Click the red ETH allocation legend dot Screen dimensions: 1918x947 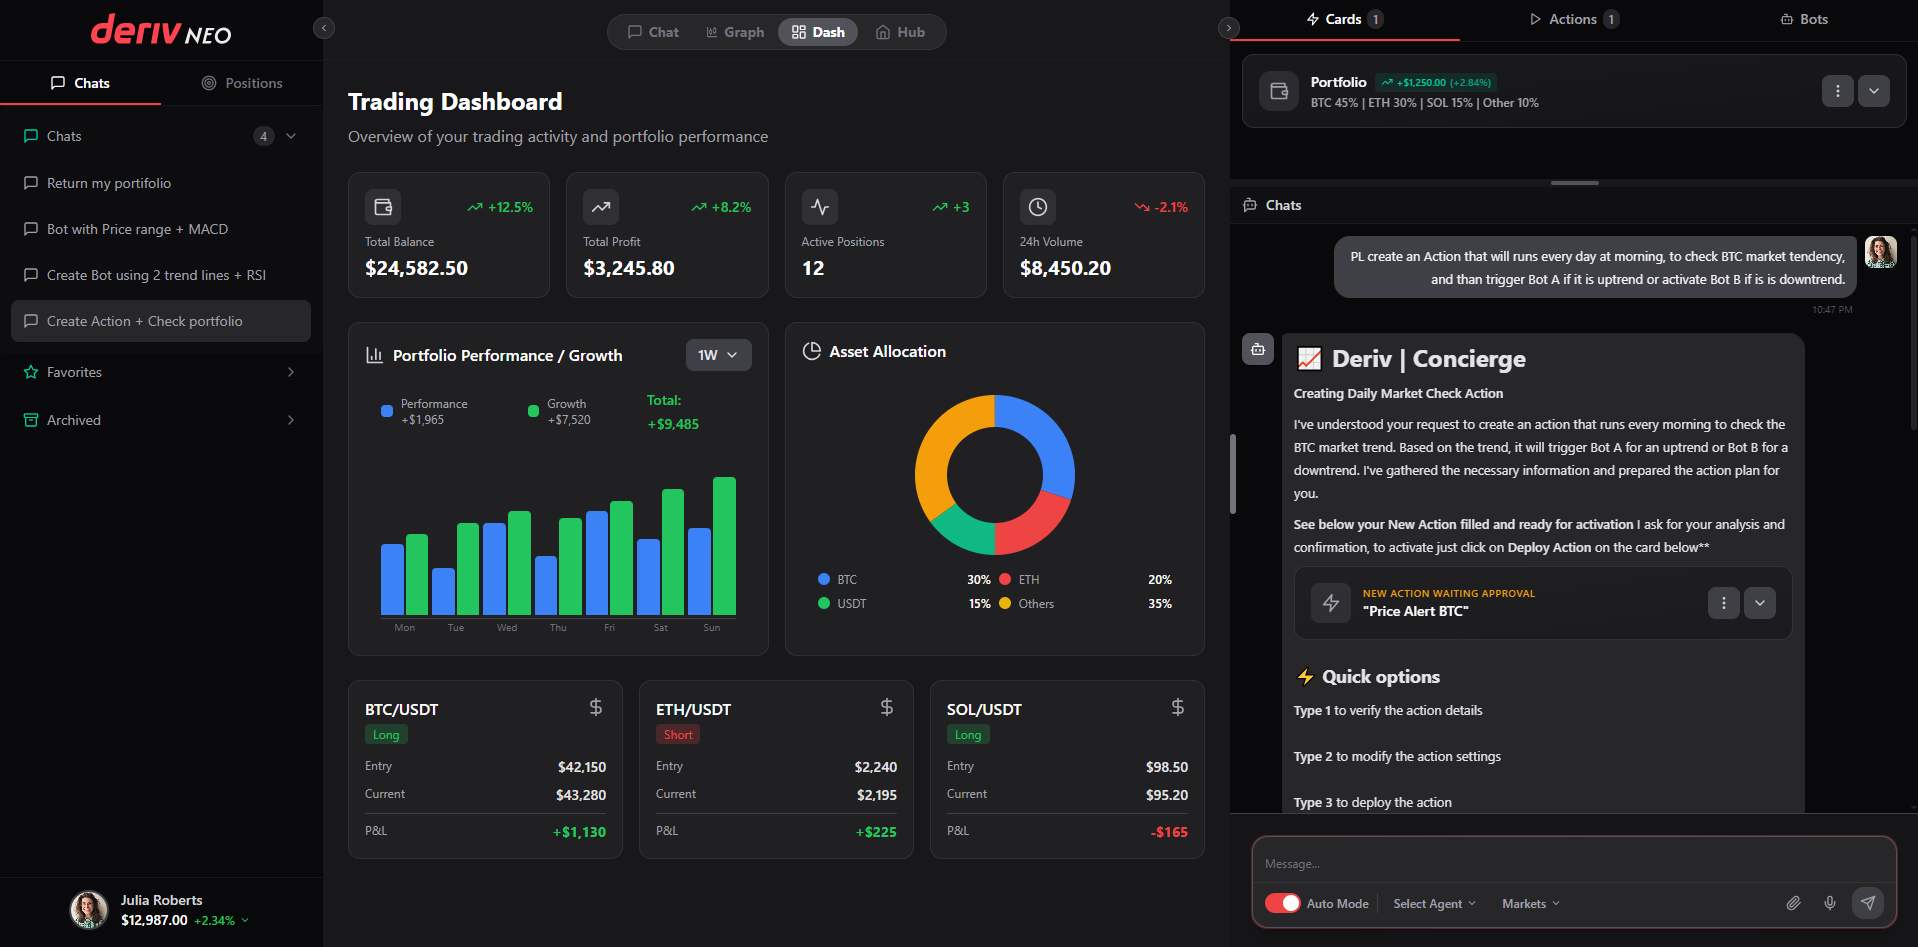click(1005, 579)
